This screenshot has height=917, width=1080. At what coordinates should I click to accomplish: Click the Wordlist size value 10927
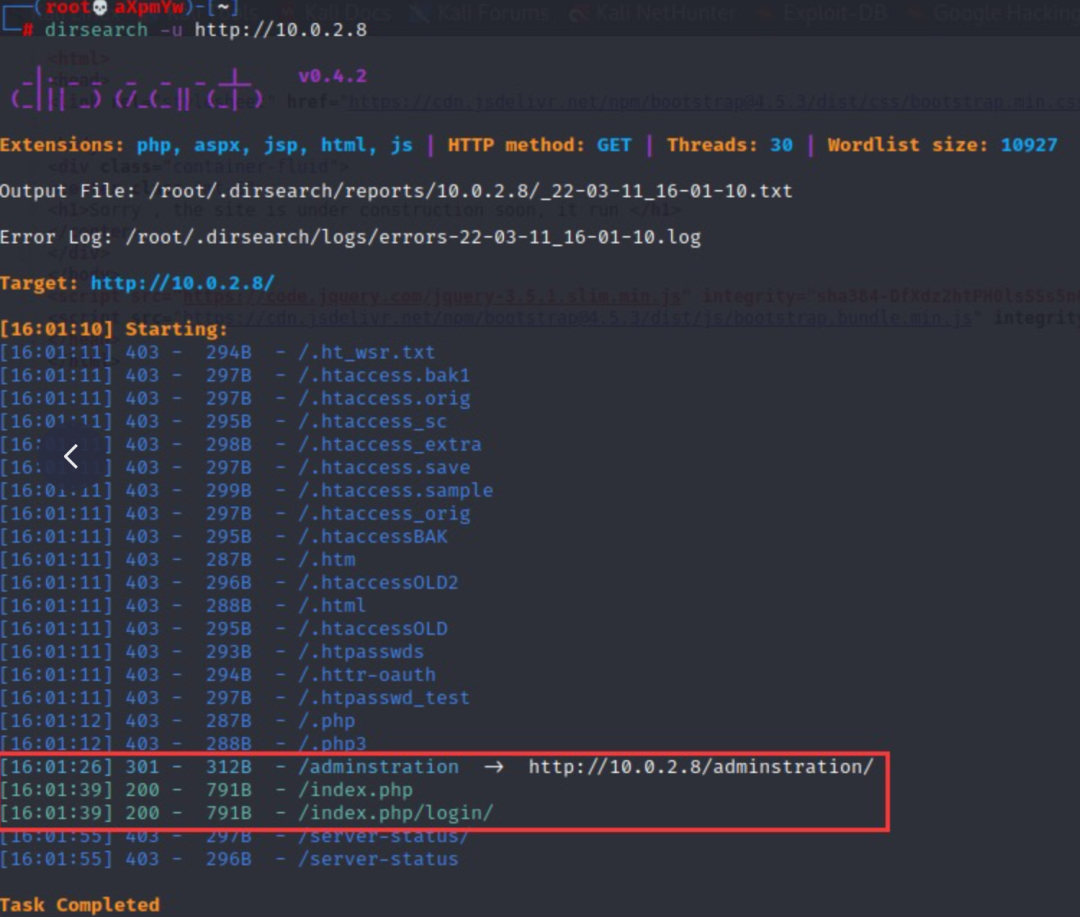click(1028, 145)
